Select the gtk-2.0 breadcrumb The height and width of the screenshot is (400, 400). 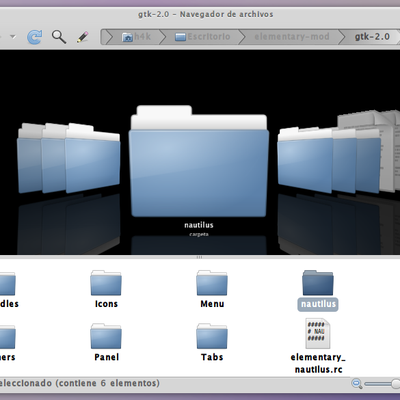coord(372,37)
